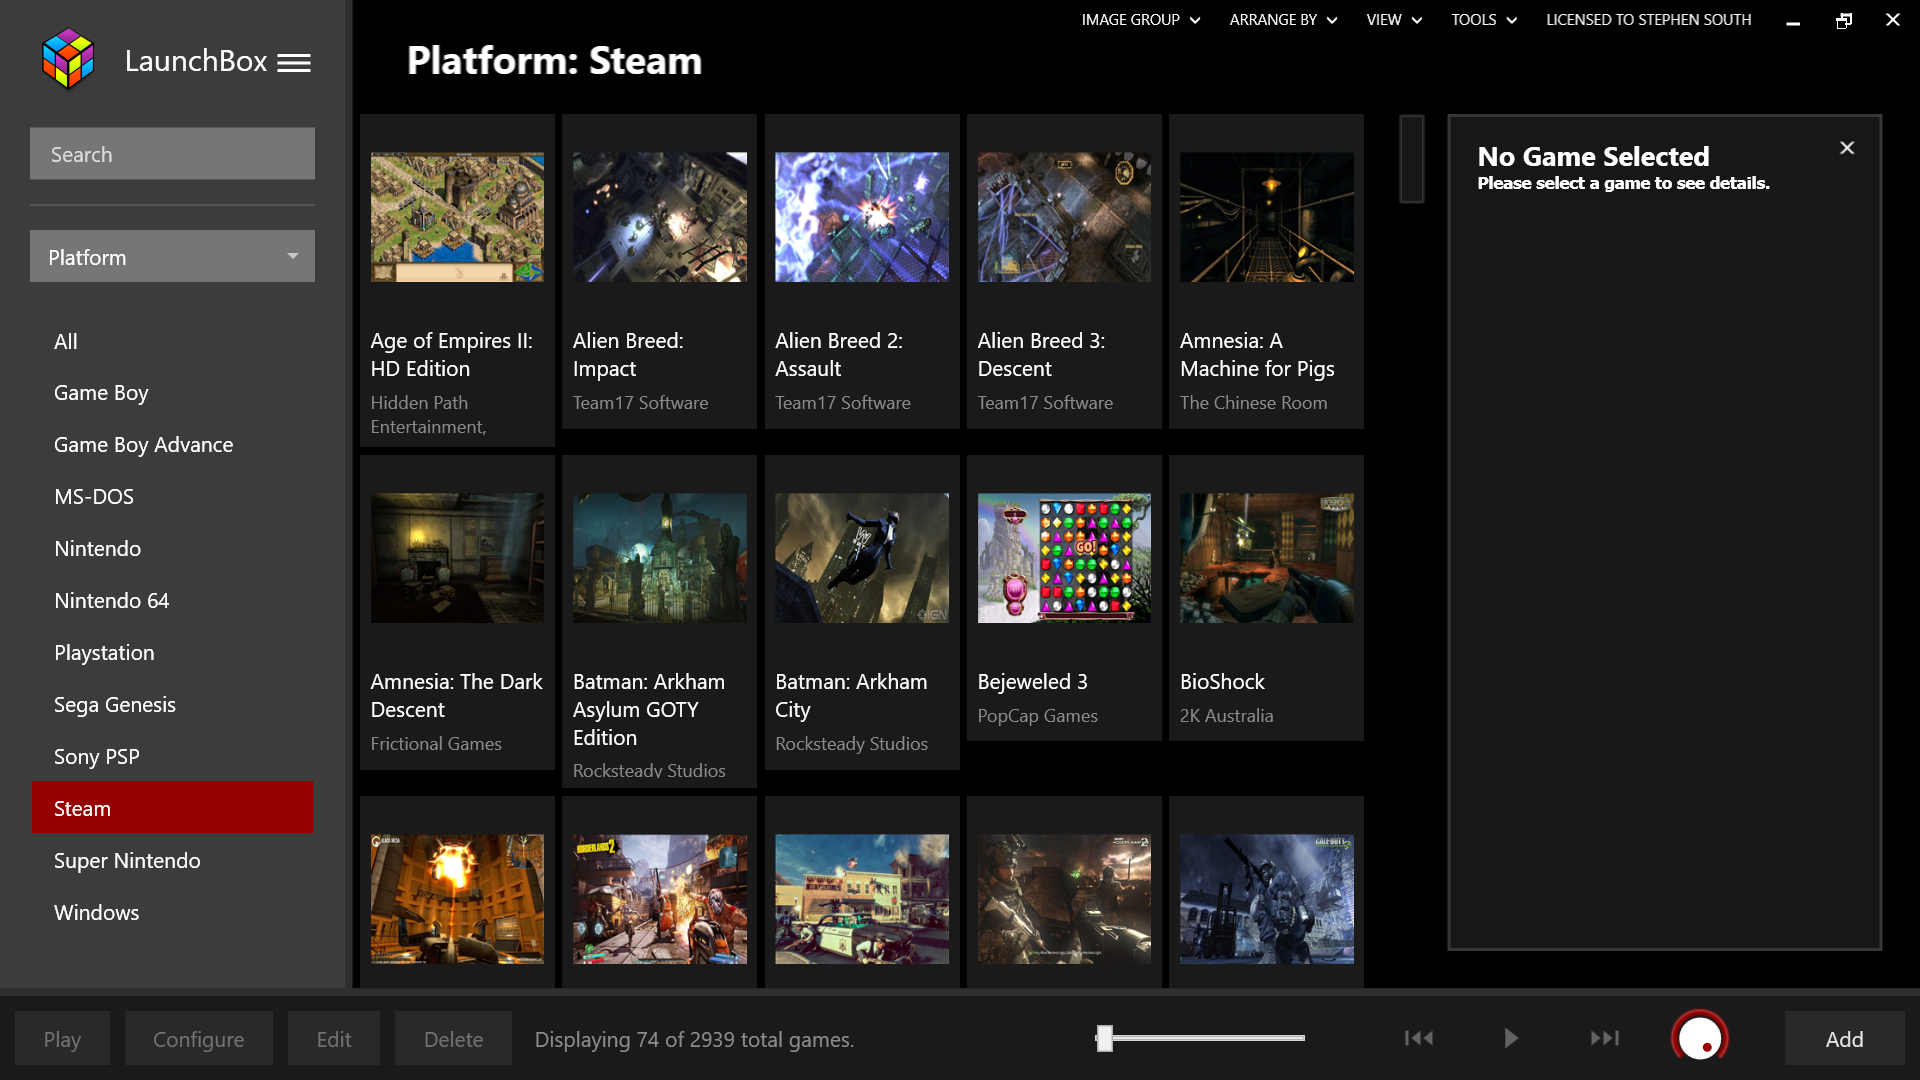Select the Nintendo 64 platform

[x=172, y=601]
